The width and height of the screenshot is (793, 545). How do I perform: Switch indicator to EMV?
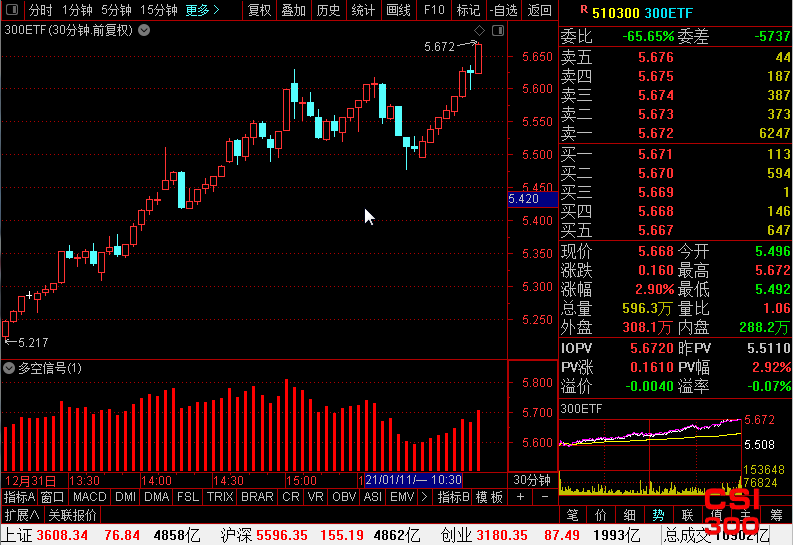[x=402, y=497]
